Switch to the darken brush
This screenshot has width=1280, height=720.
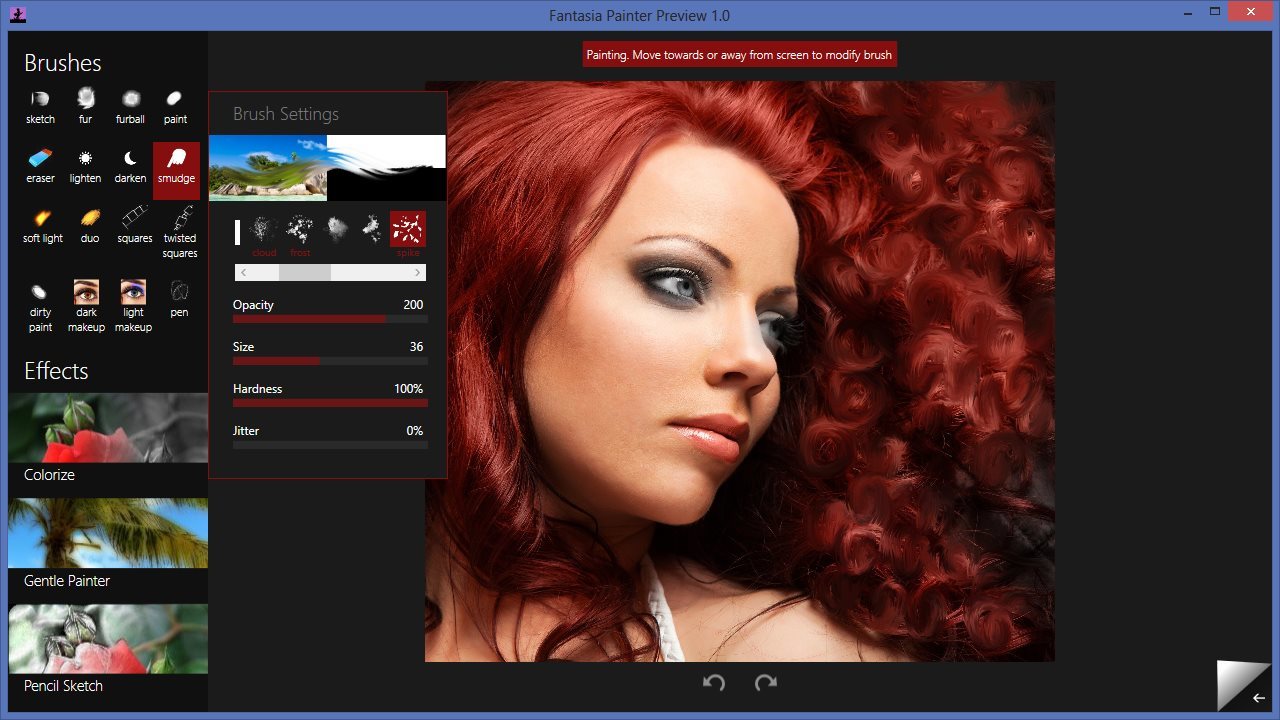click(x=130, y=166)
